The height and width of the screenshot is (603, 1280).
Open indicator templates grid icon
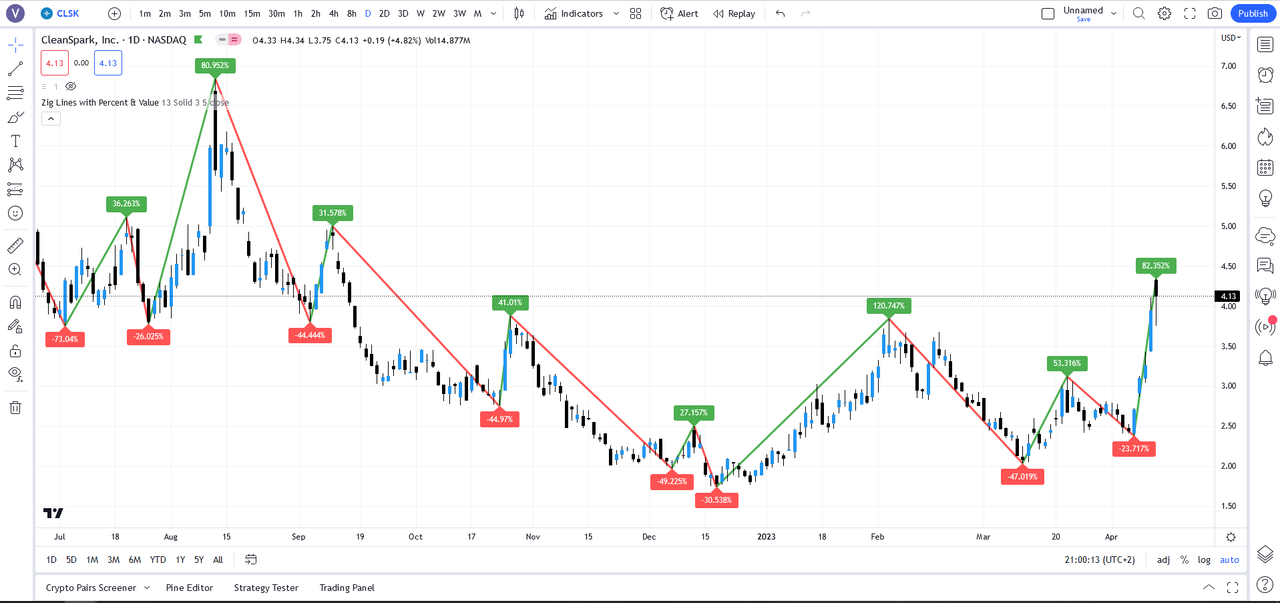click(x=636, y=13)
